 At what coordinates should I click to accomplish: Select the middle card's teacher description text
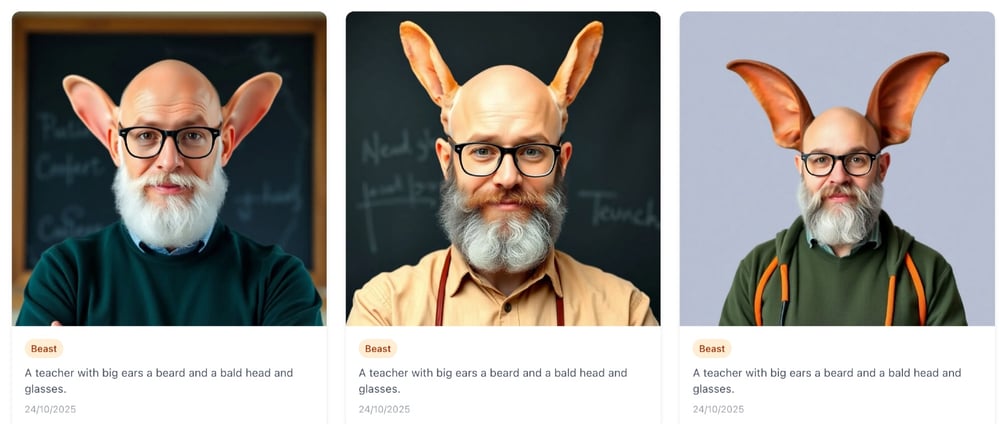coord(493,381)
